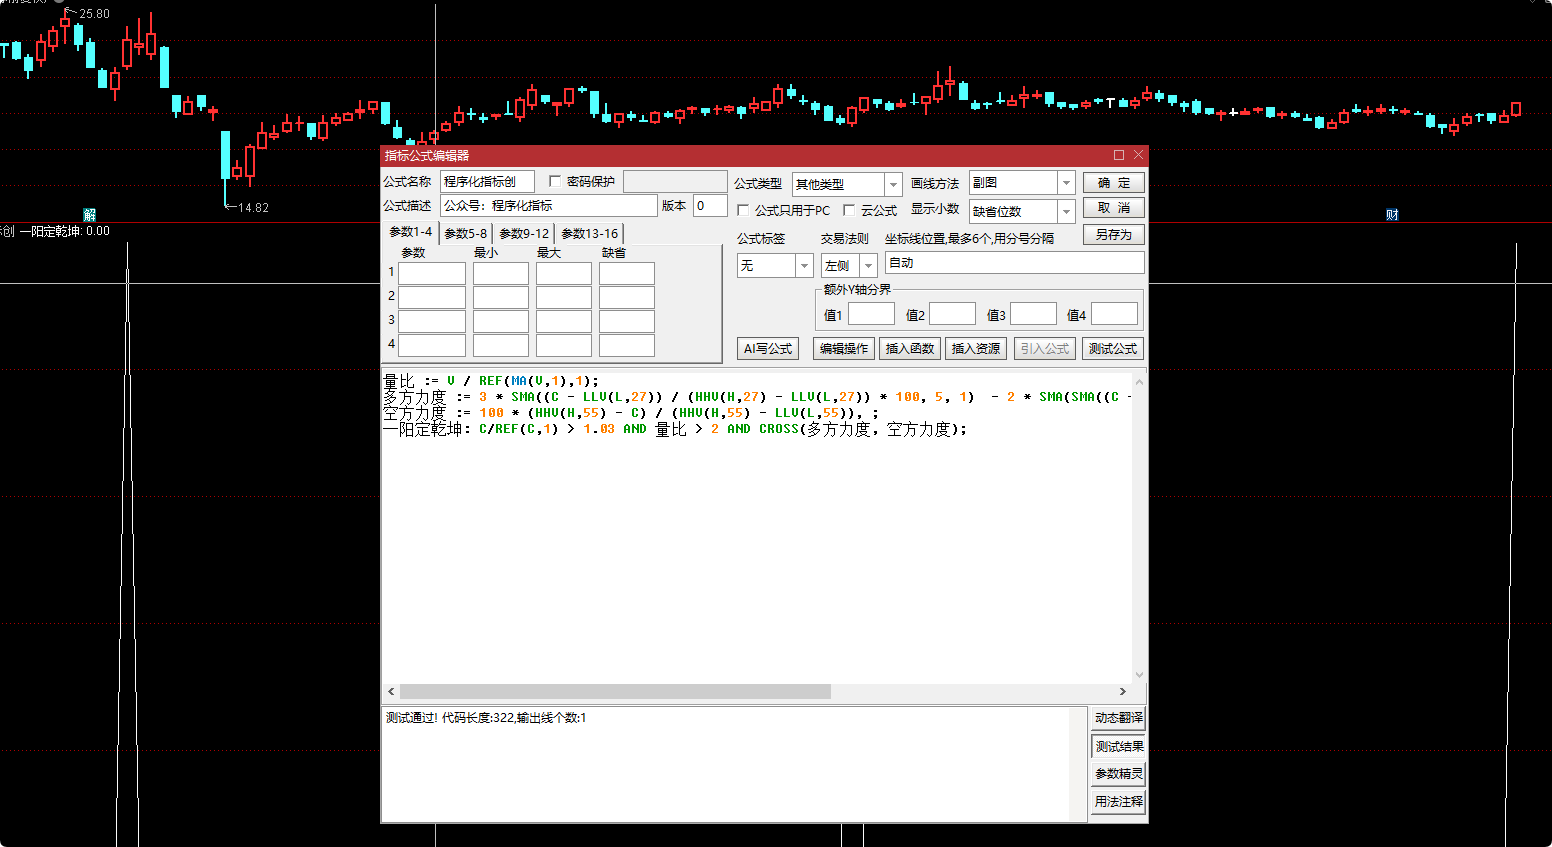
Task: Click the horizontal scrollbar right arrow
Action: click(1123, 692)
